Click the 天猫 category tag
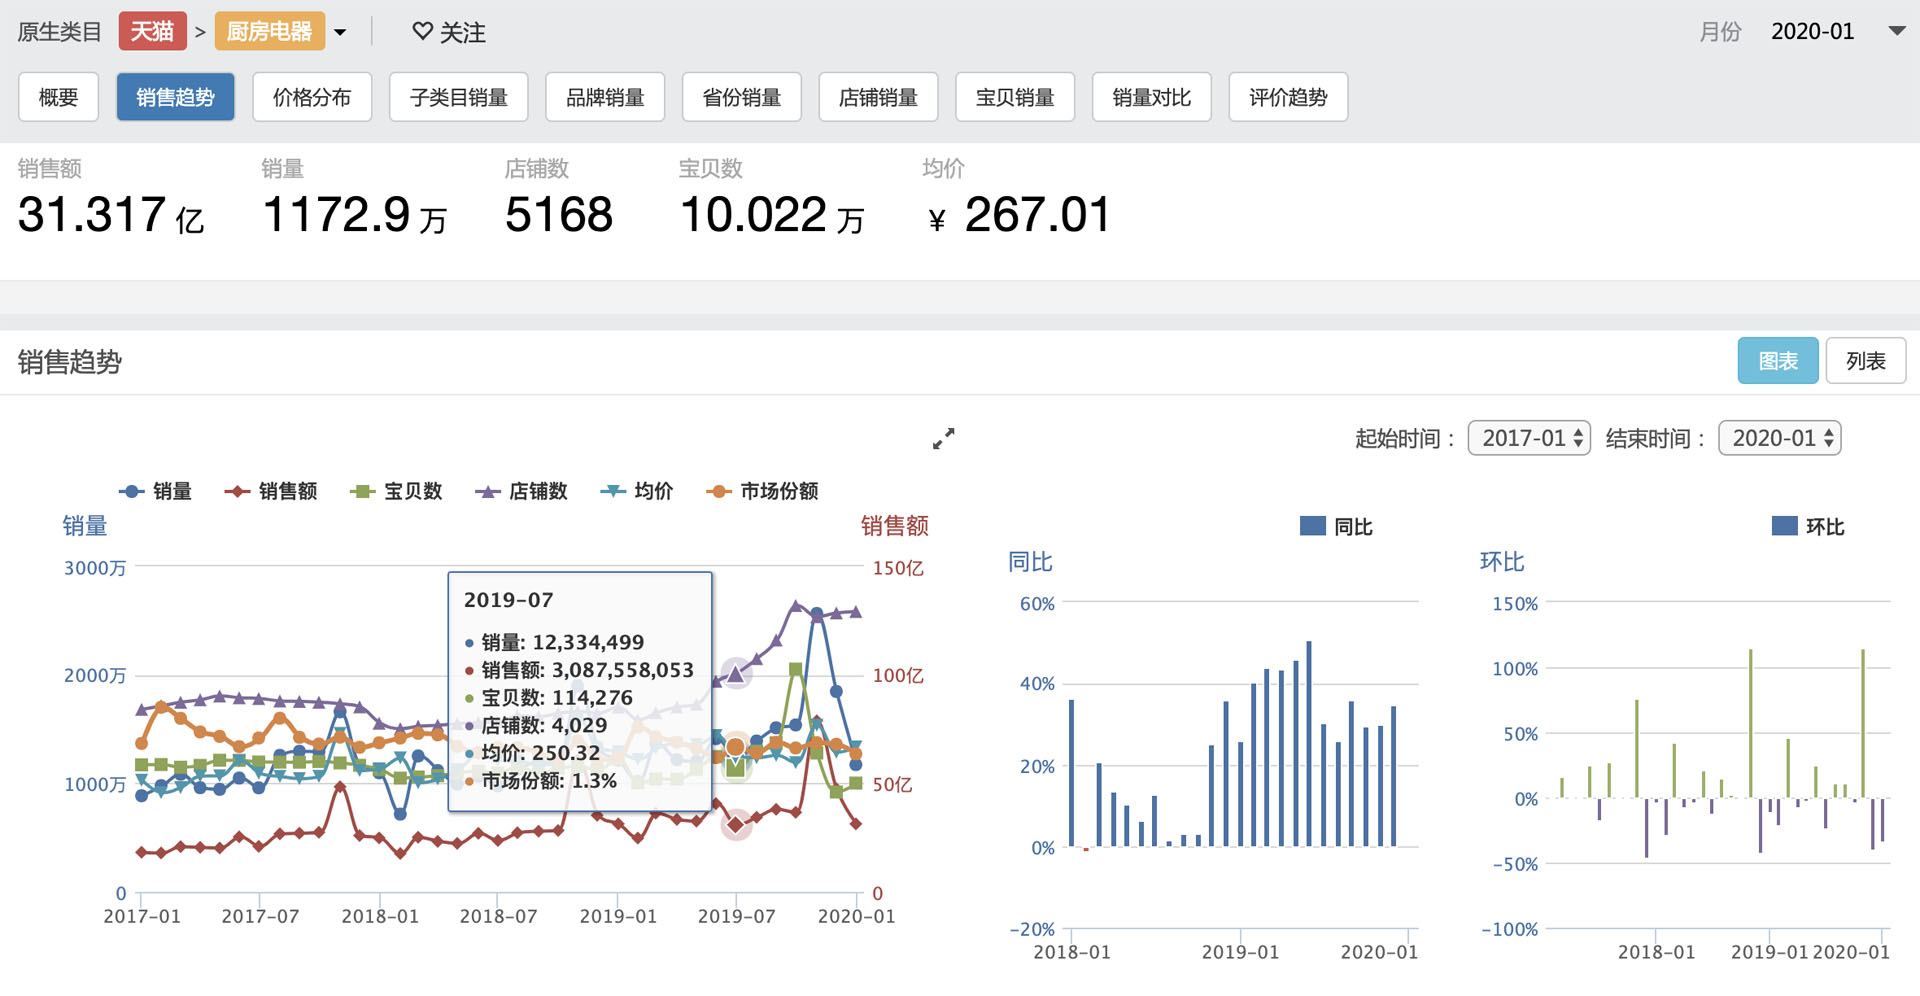 pos(152,32)
